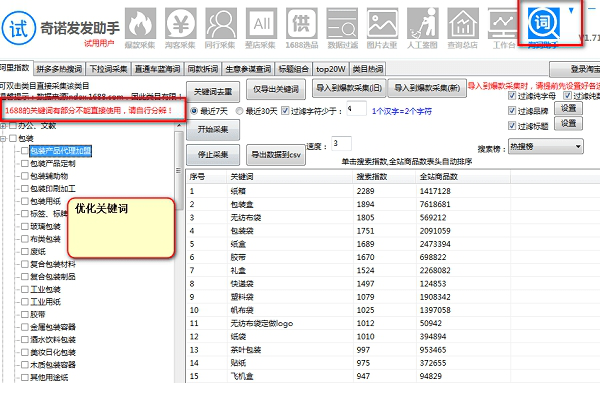Select the 美妆日化包装 tree item
The width and height of the screenshot is (600, 398).
pos(53,352)
